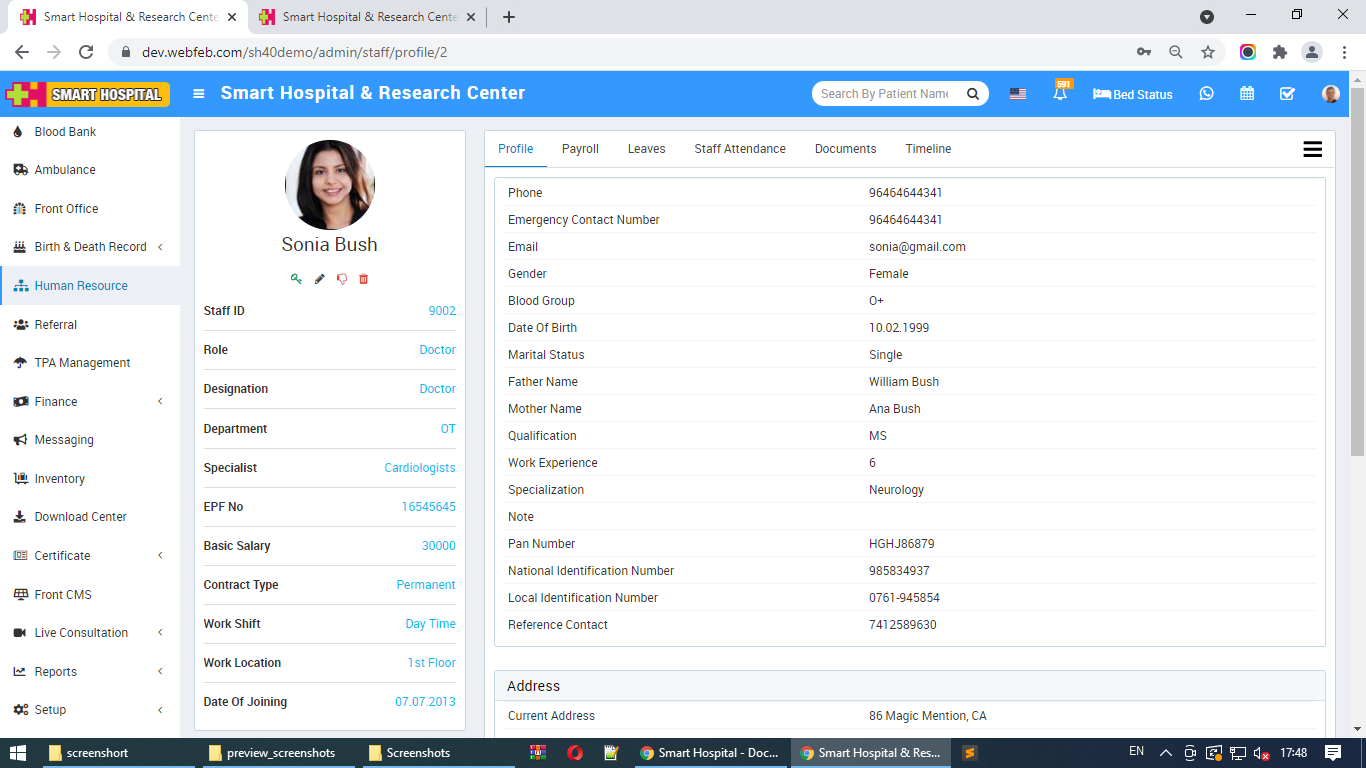Open the calendar icon in header

1247,93
